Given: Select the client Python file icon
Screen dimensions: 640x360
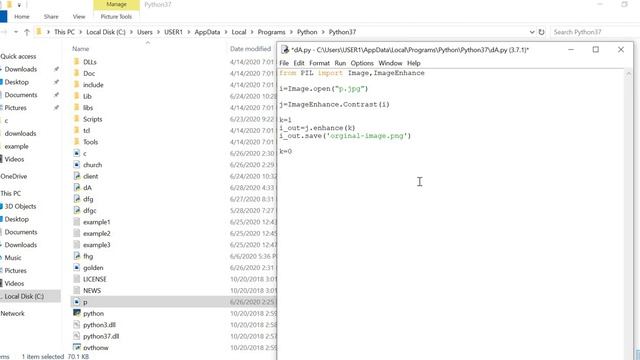Looking at the screenshot, I should 76,176.
